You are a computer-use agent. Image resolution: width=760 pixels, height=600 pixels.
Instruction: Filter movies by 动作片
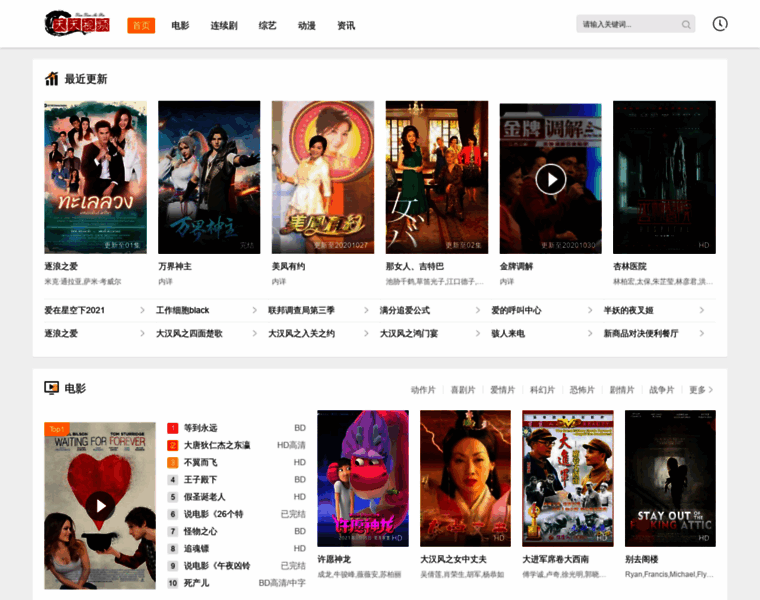(423, 390)
